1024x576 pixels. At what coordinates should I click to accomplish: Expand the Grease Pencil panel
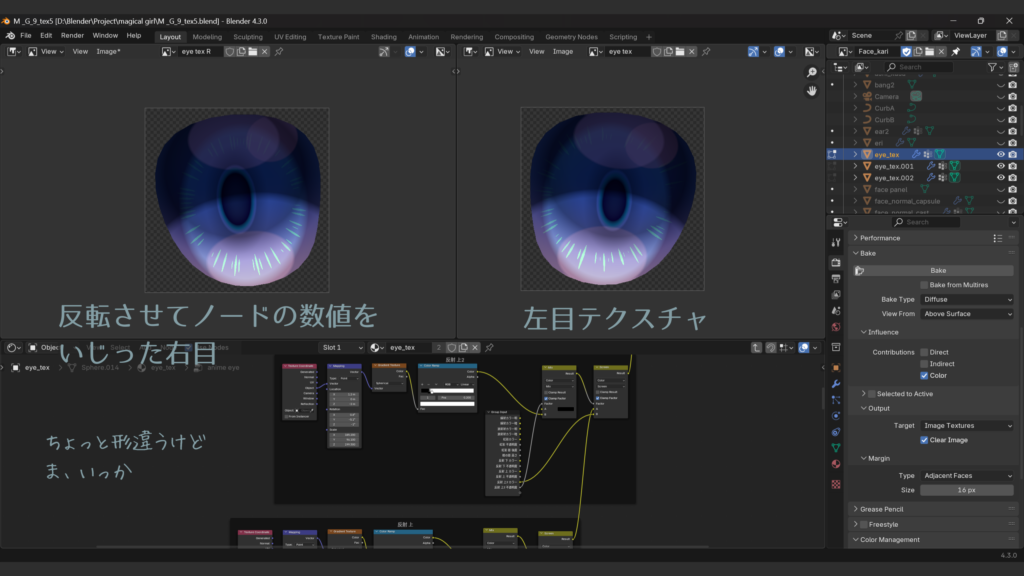pos(881,509)
